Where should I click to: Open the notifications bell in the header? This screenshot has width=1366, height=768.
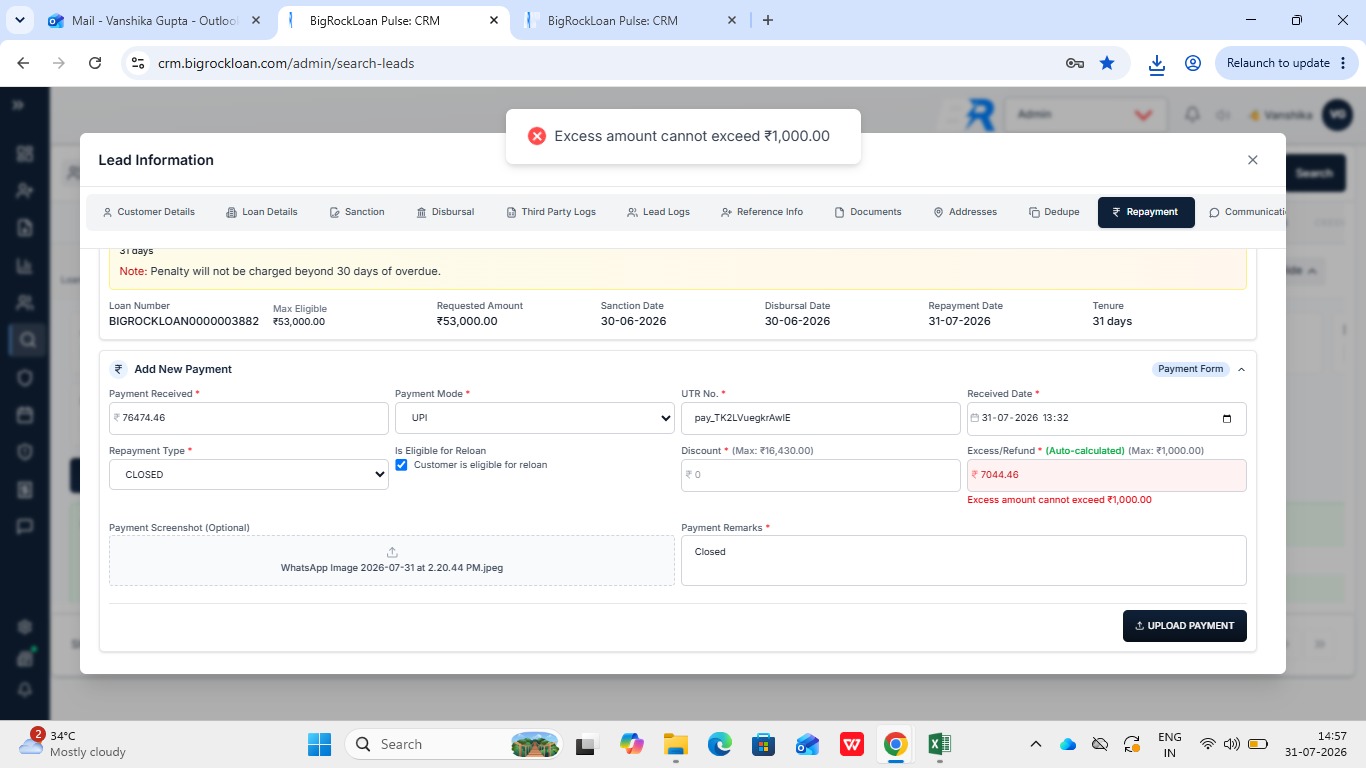1192,115
